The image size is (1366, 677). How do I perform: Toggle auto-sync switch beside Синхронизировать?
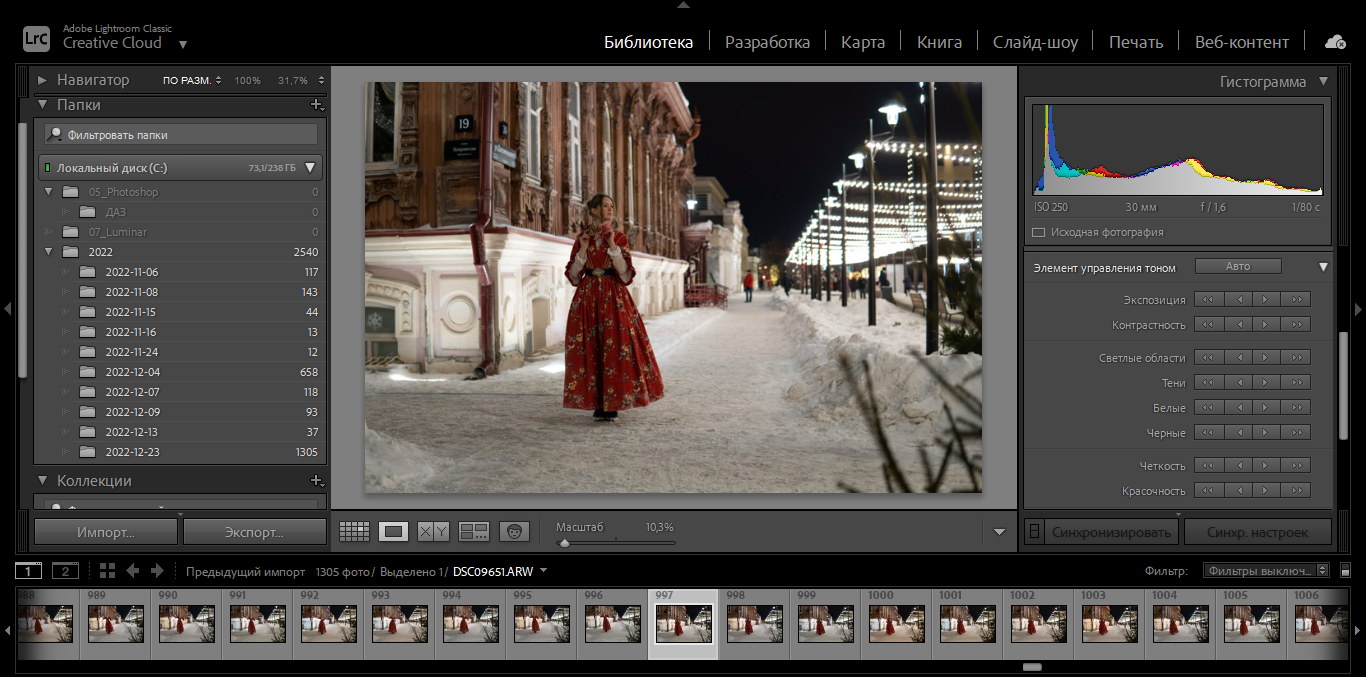tap(1035, 532)
